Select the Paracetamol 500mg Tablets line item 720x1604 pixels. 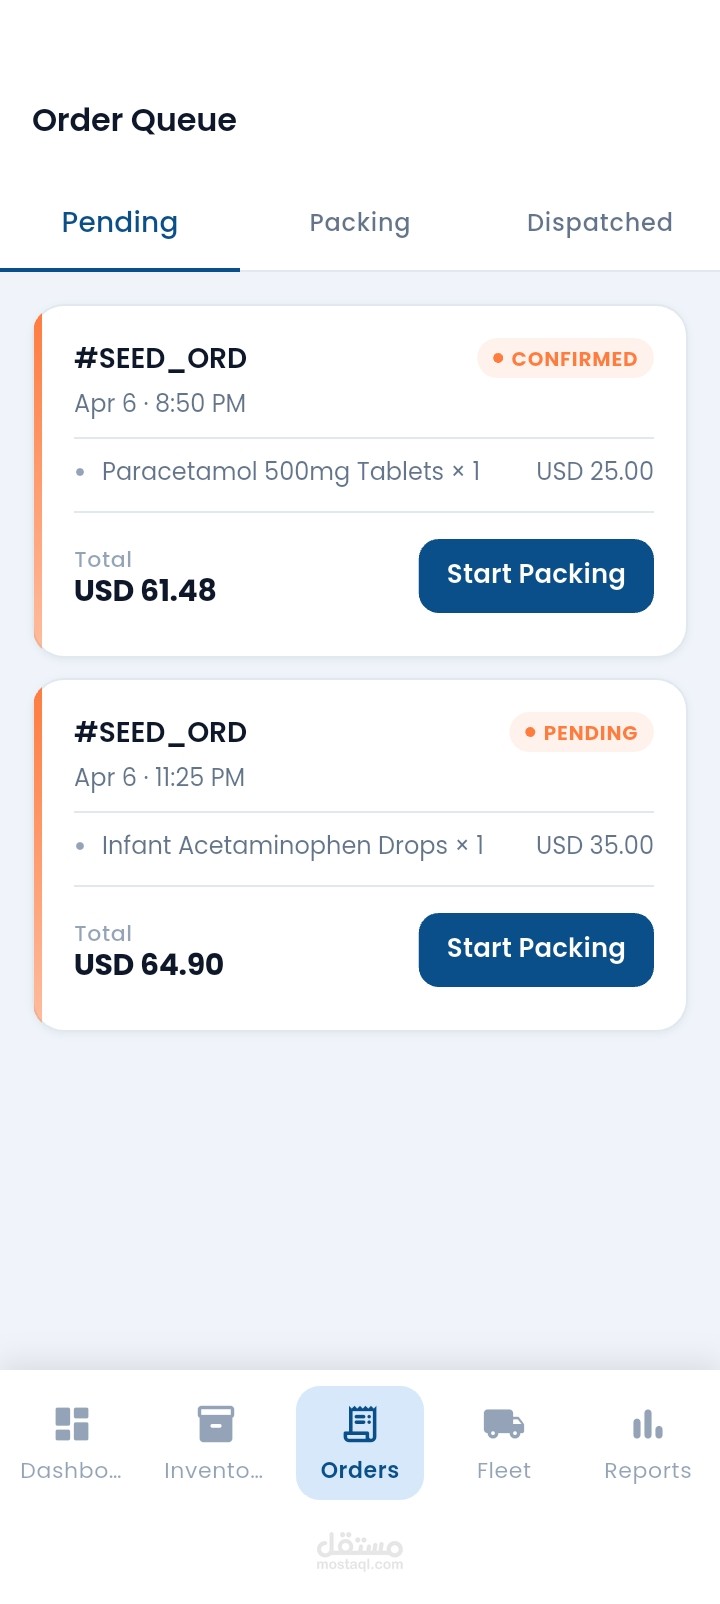[x=291, y=471]
